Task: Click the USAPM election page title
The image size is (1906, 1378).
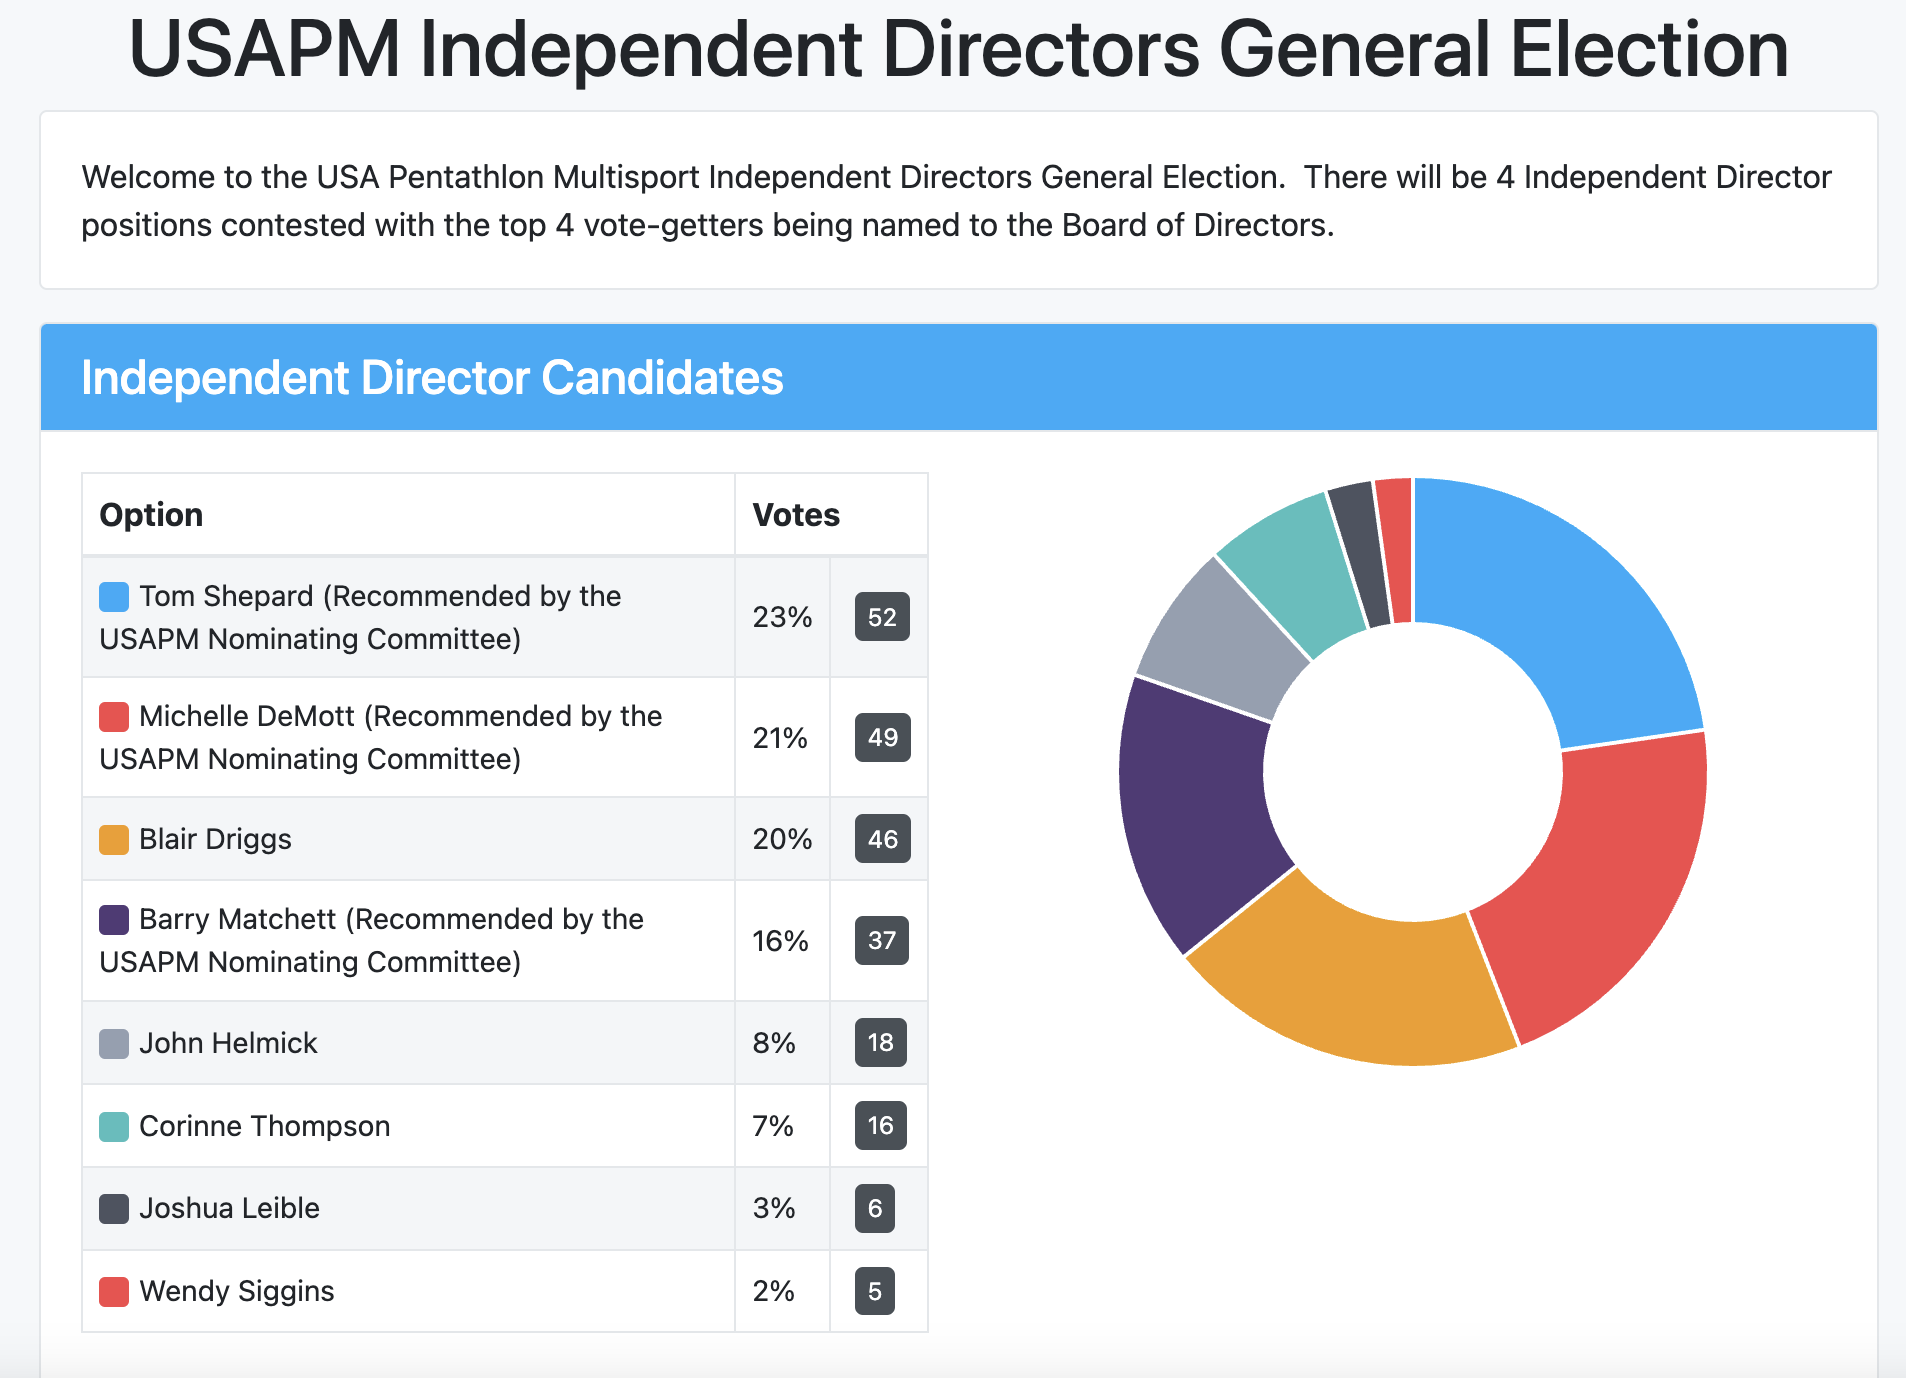Action: [x=953, y=50]
